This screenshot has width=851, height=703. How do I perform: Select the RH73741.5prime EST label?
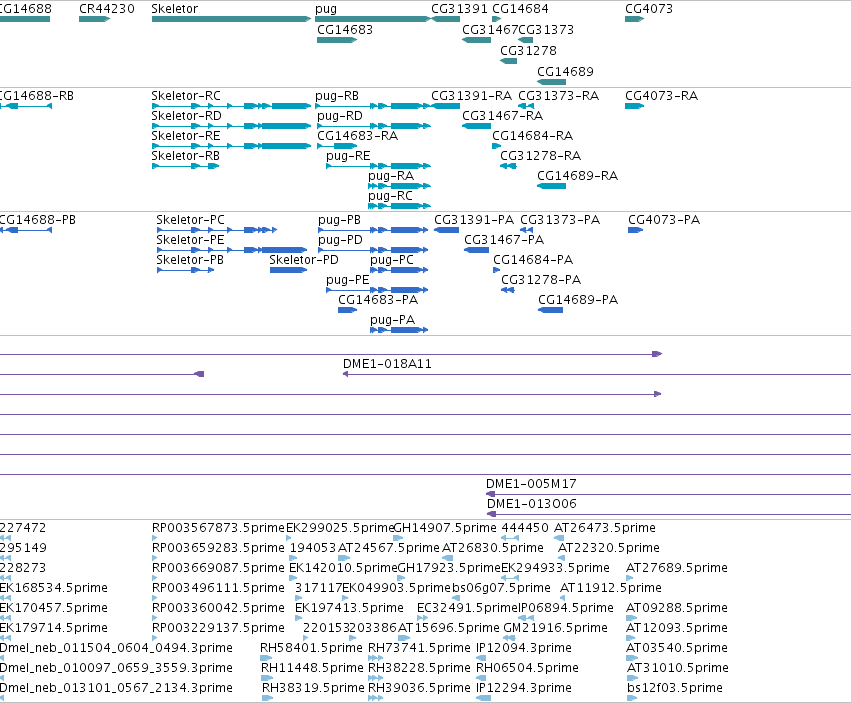[x=419, y=648]
